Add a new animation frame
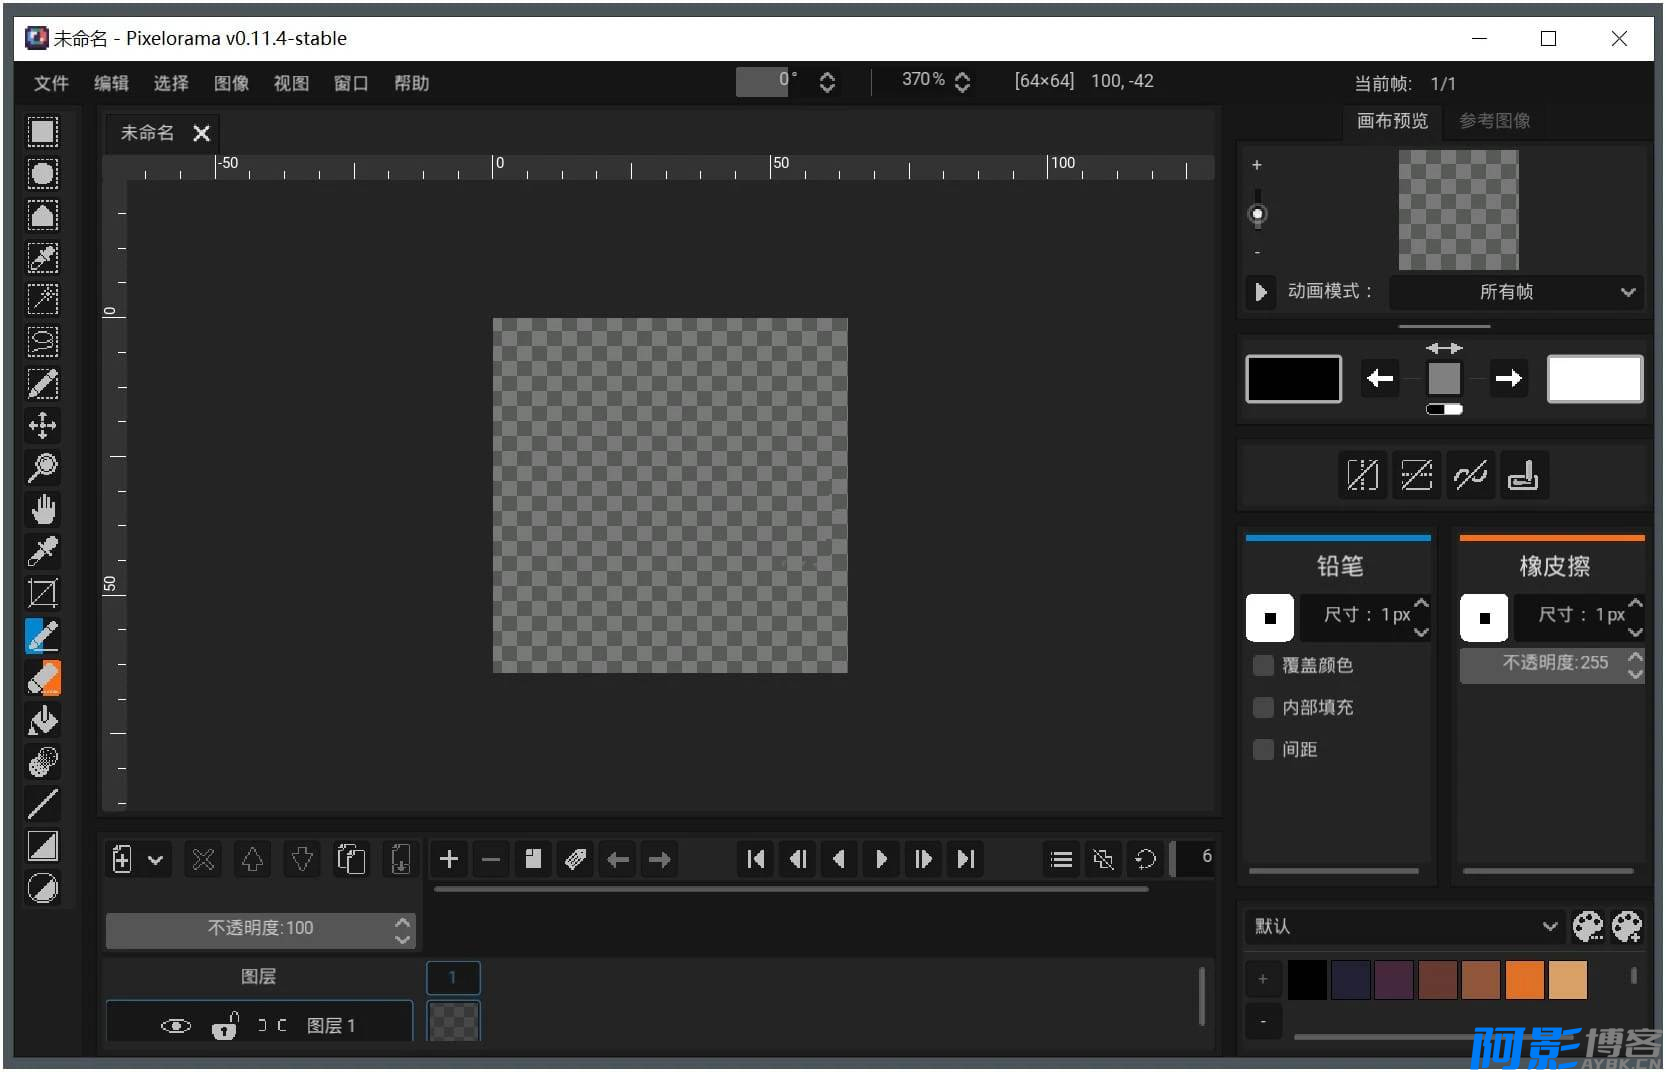The height and width of the screenshot is (1072, 1666). pyautogui.click(x=449, y=859)
